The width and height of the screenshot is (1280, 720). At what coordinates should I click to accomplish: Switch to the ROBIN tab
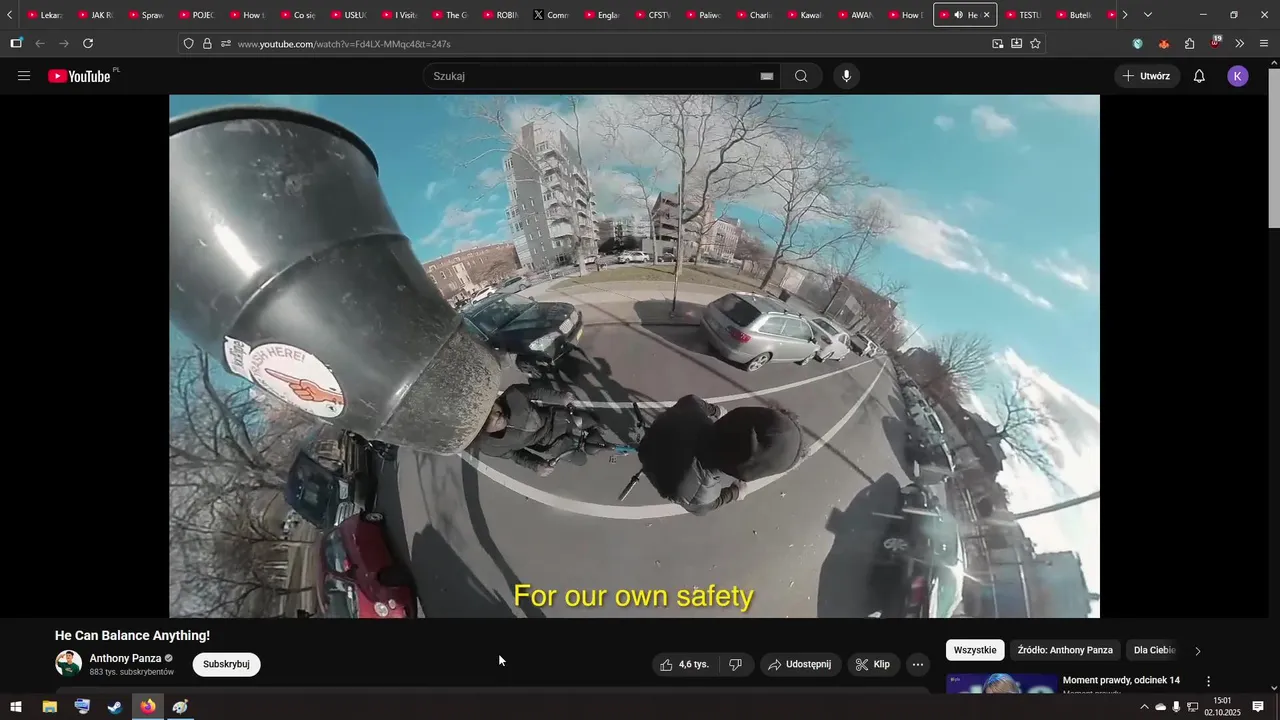click(500, 15)
